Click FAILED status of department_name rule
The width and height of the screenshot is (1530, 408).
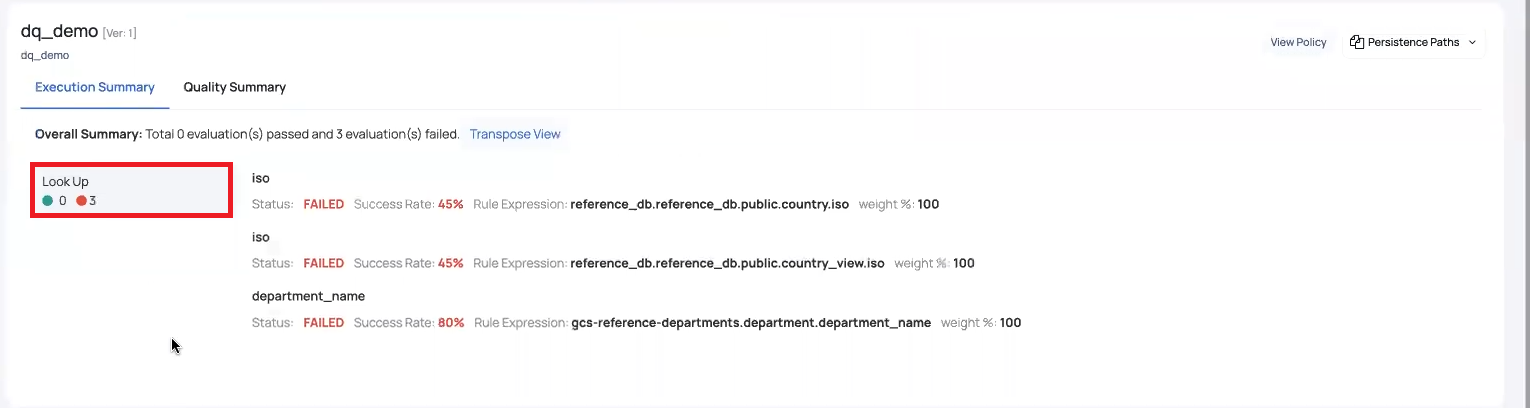[x=324, y=323]
